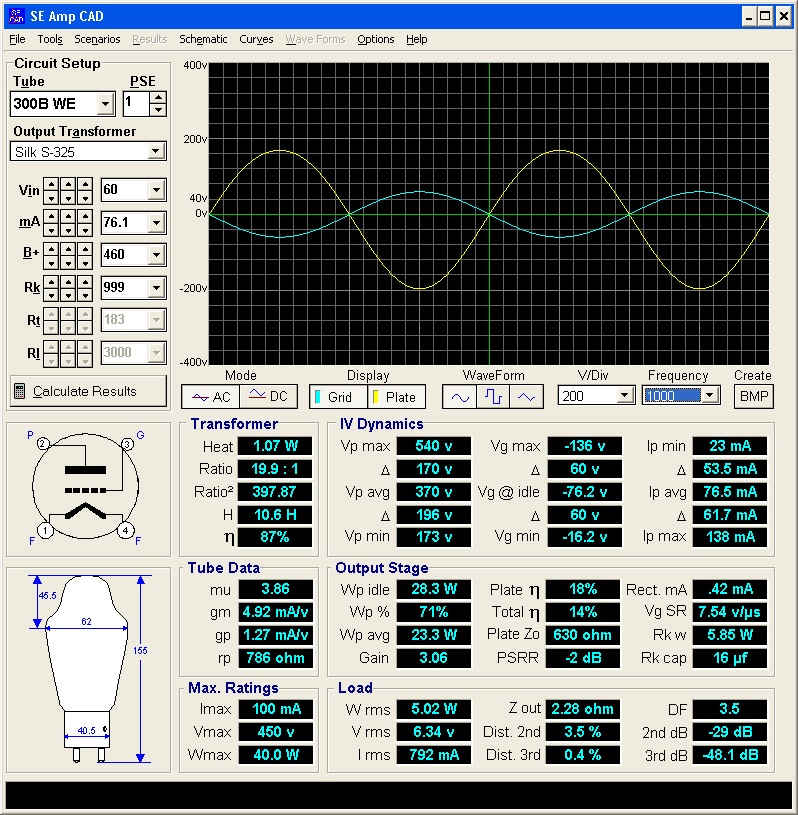The width and height of the screenshot is (798, 815).
Task: Toggle the Grid trace display
Action: tap(338, 397)
